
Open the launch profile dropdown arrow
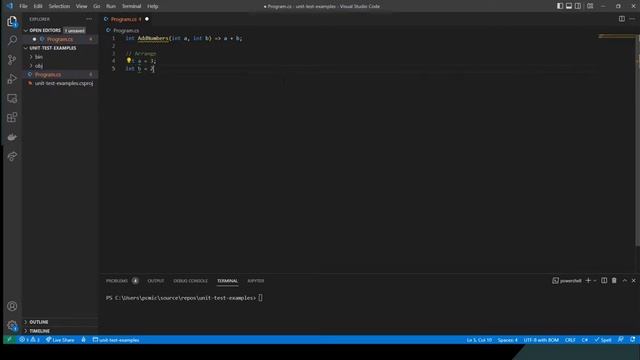point(595,281)
